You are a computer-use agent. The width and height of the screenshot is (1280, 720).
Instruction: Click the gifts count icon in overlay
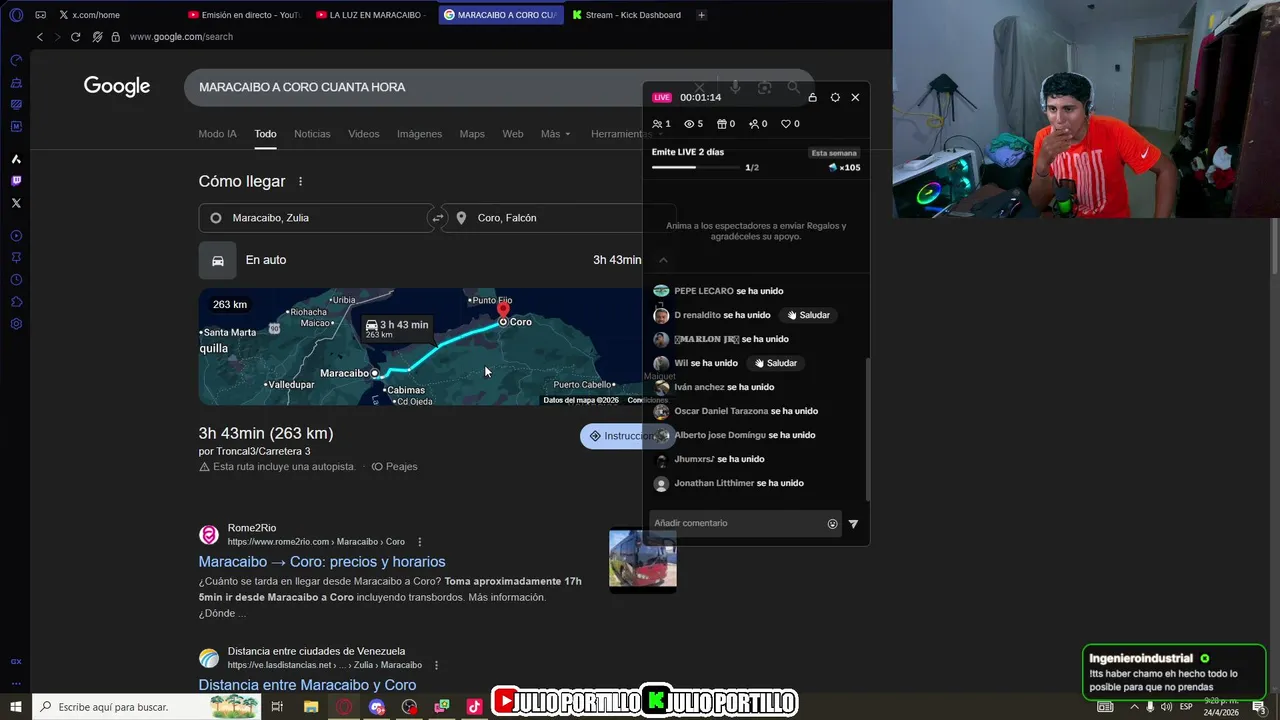click(726, 124)
